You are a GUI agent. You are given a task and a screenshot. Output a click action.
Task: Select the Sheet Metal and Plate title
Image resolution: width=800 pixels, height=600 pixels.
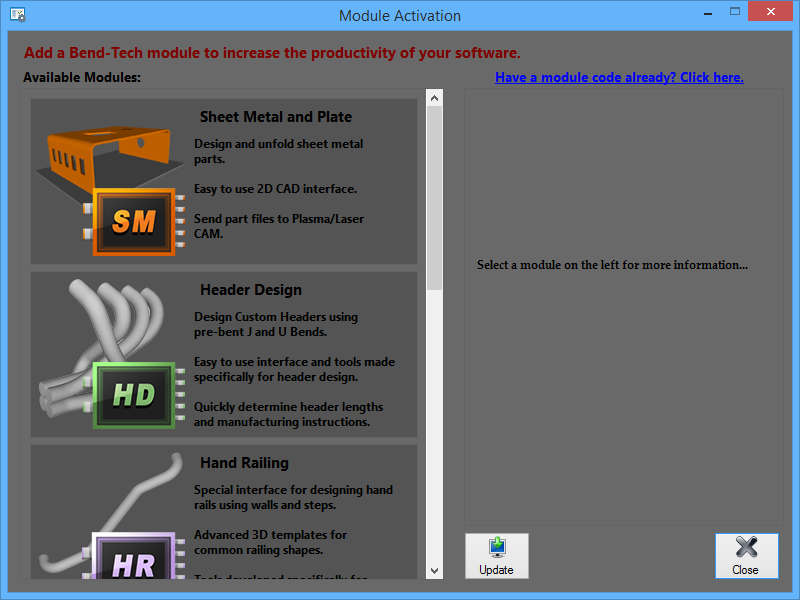276,117
